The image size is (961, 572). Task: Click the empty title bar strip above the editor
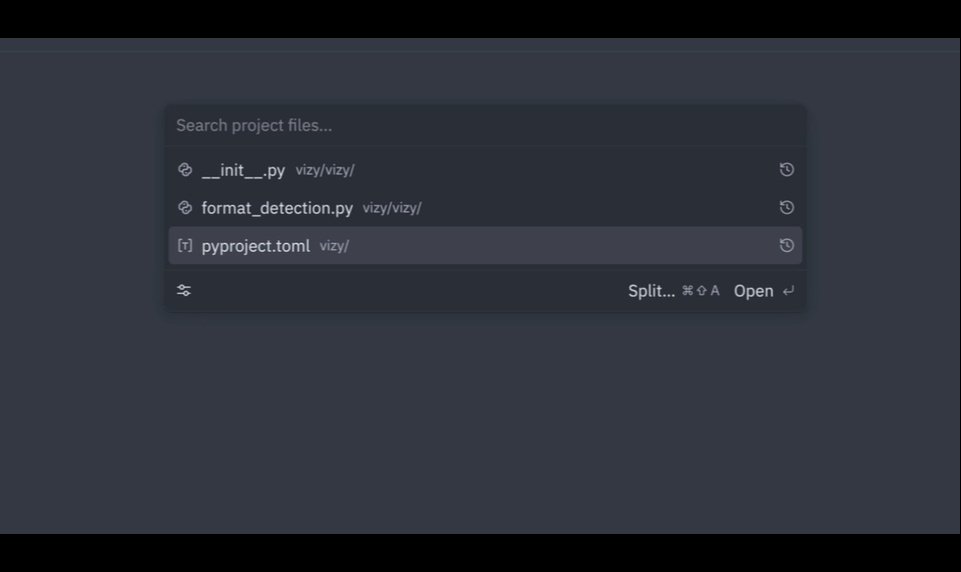(x=480, y=45)
